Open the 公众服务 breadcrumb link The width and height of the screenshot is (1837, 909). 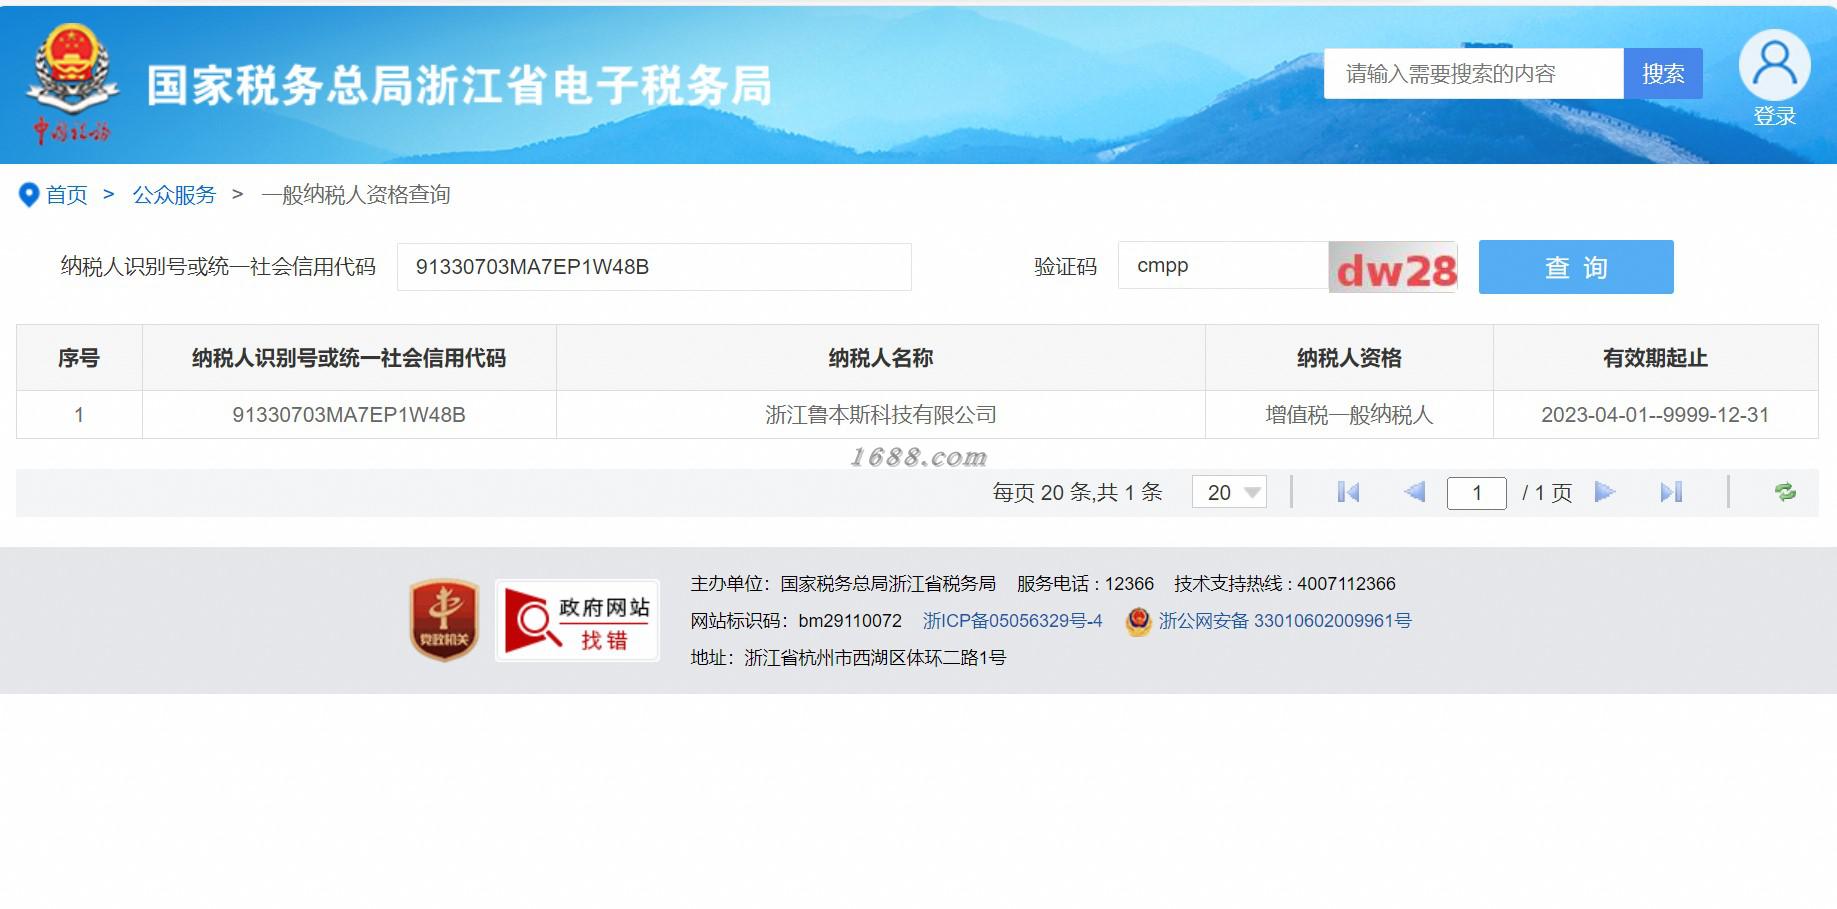[174, 195]
